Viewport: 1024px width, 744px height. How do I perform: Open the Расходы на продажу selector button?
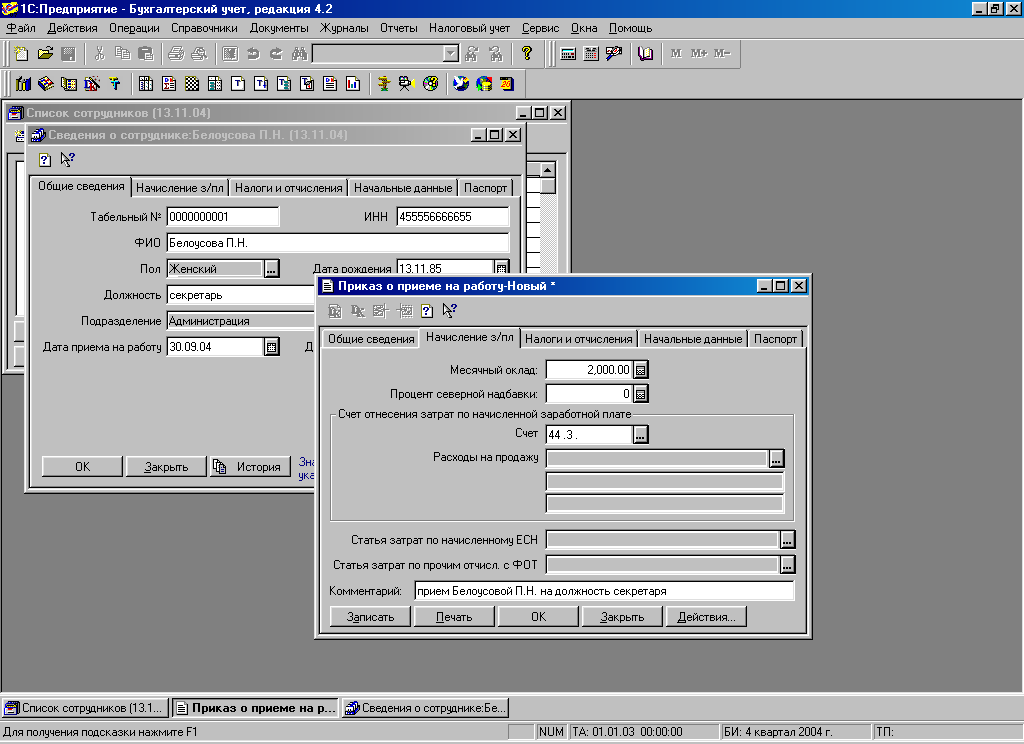click(x=776, y=459)
